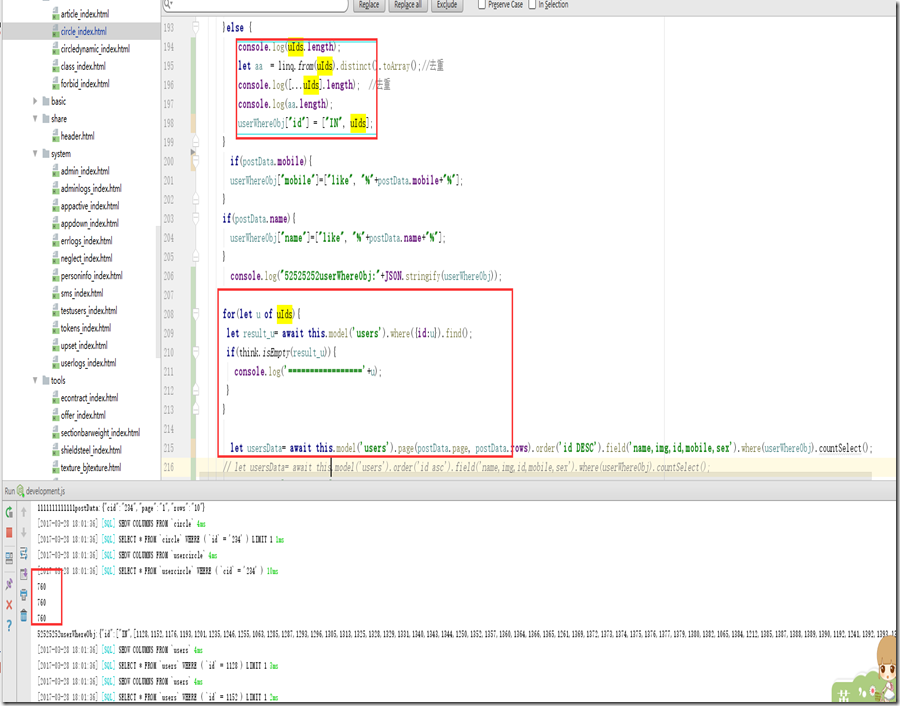Viewport: 900px width, 706px height.
Task: Open appdown_index.html file
Action: [90, 223]
